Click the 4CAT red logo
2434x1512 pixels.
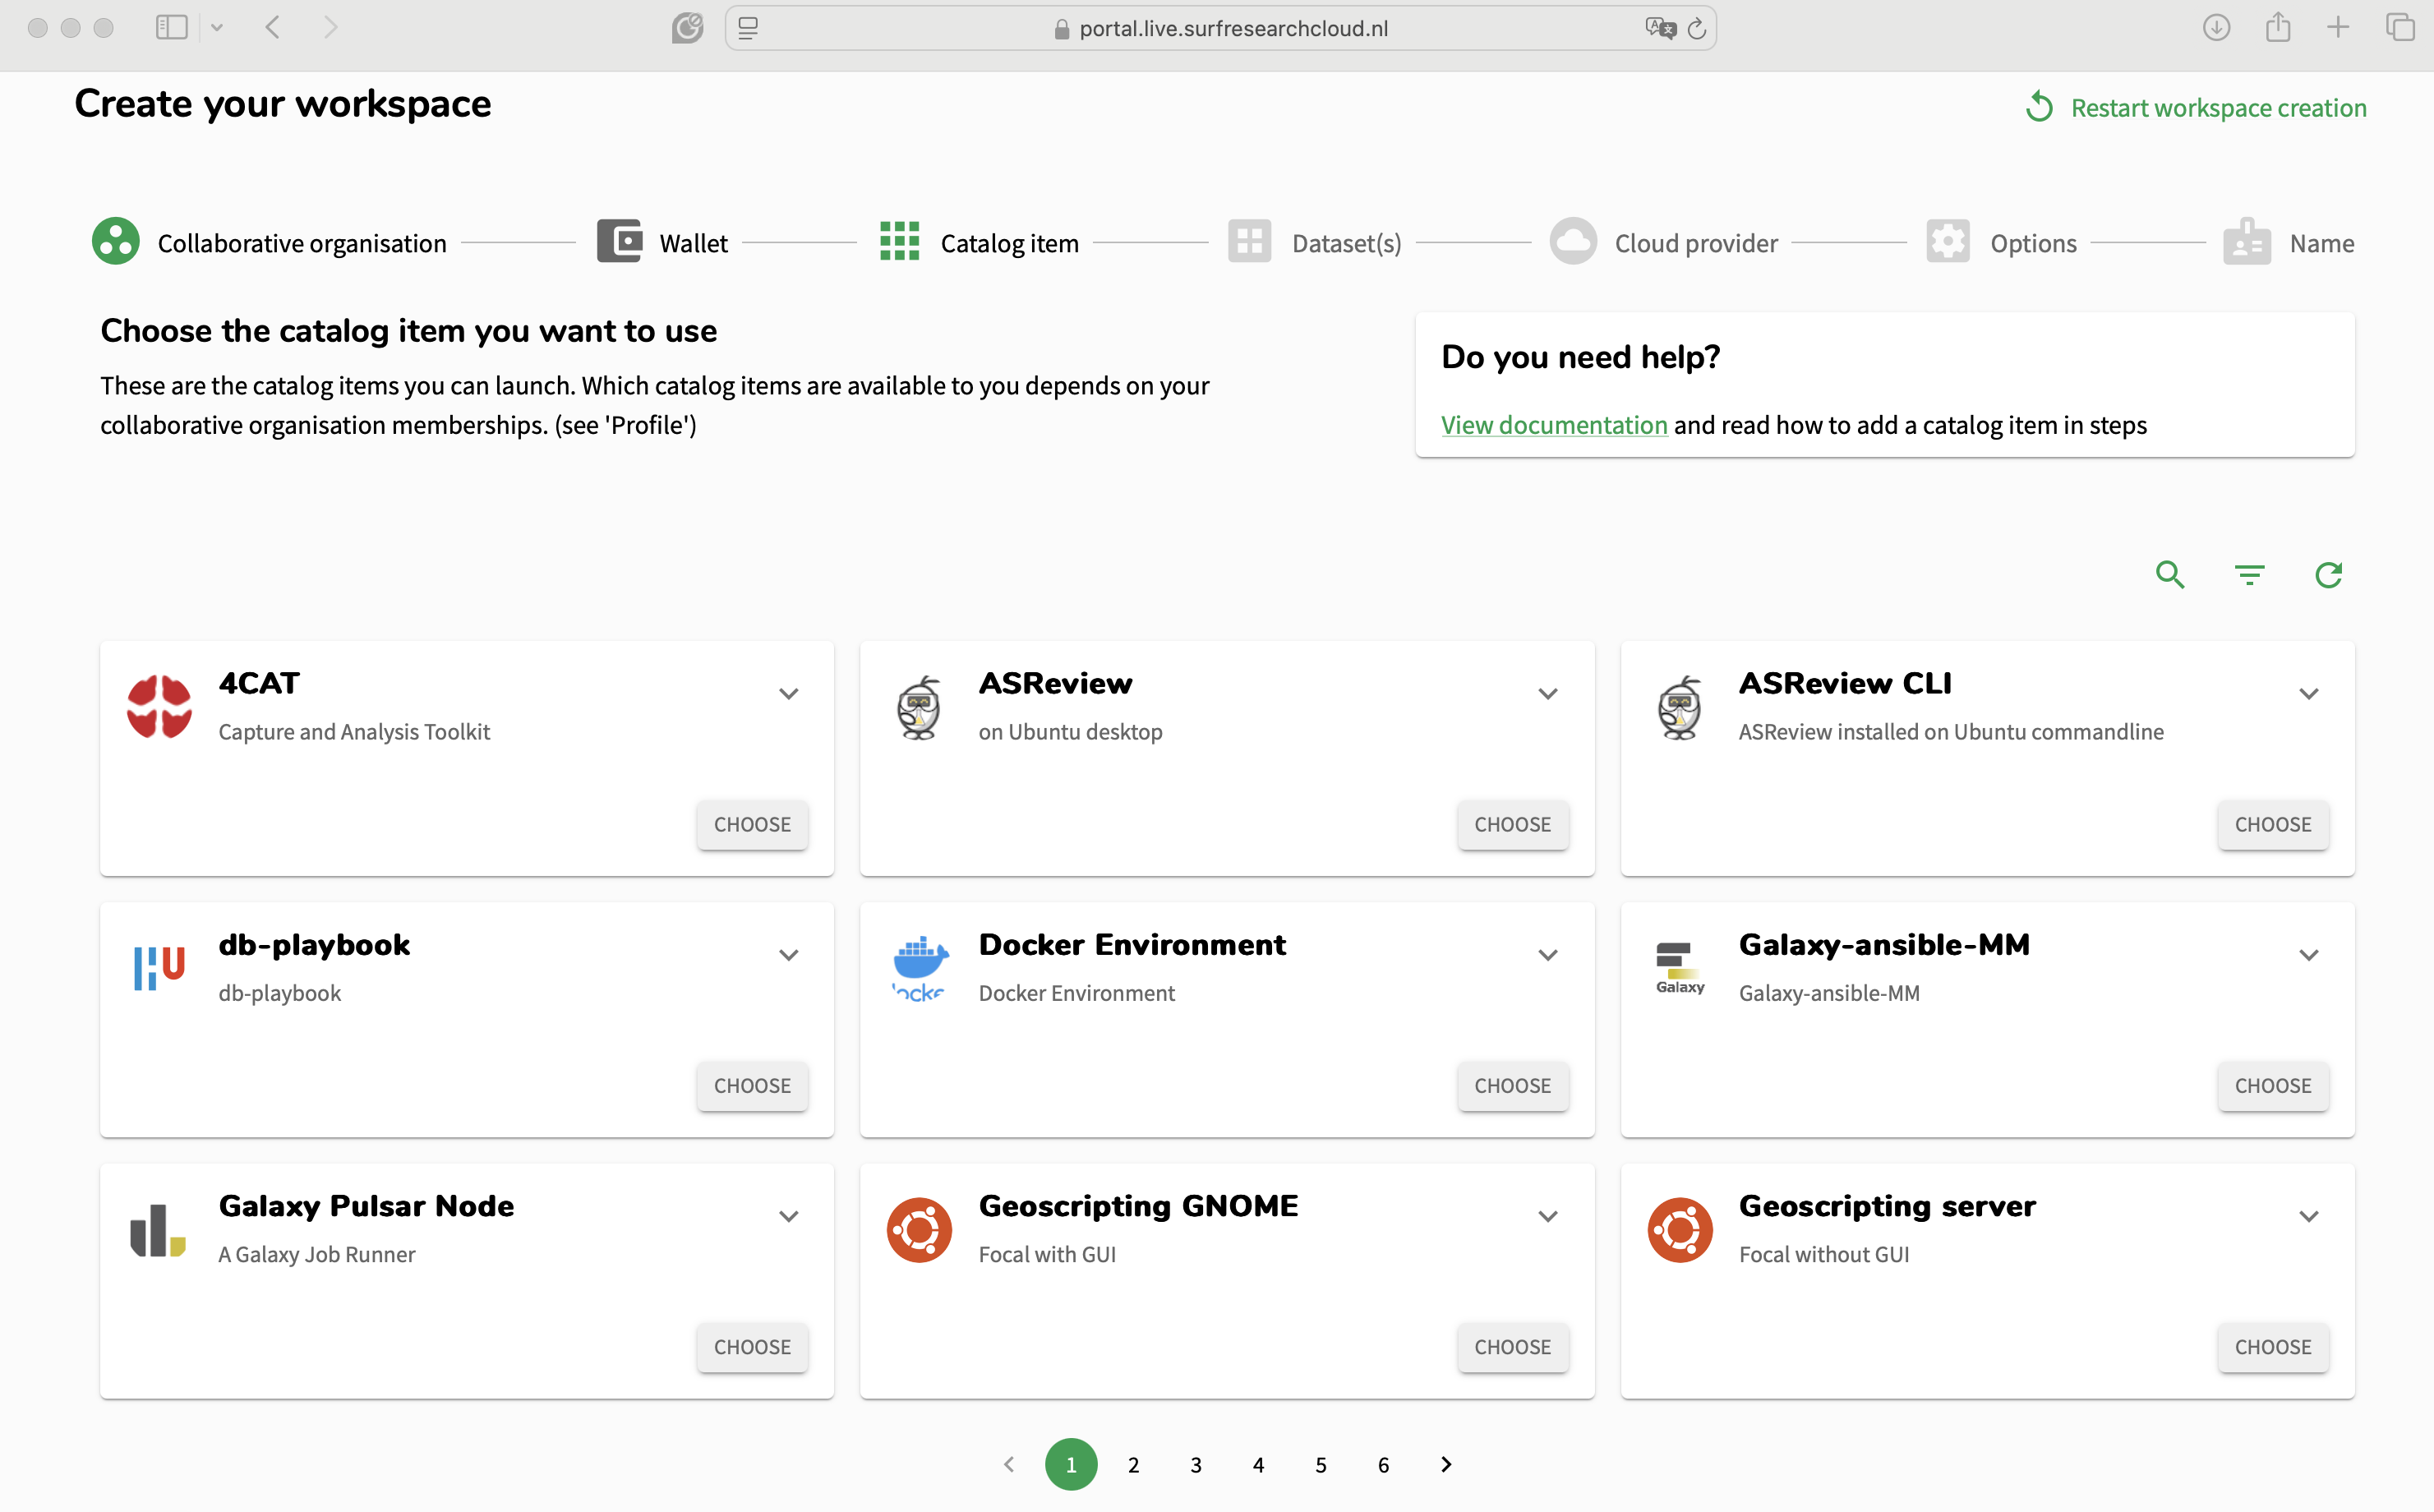pos(159,707)
